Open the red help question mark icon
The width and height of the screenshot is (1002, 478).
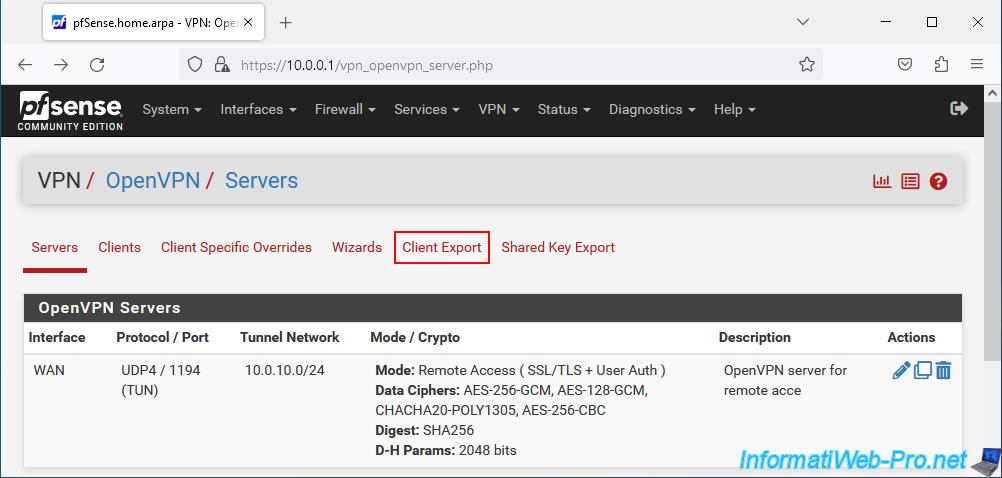pyautogui.click(x=938, y=181)
